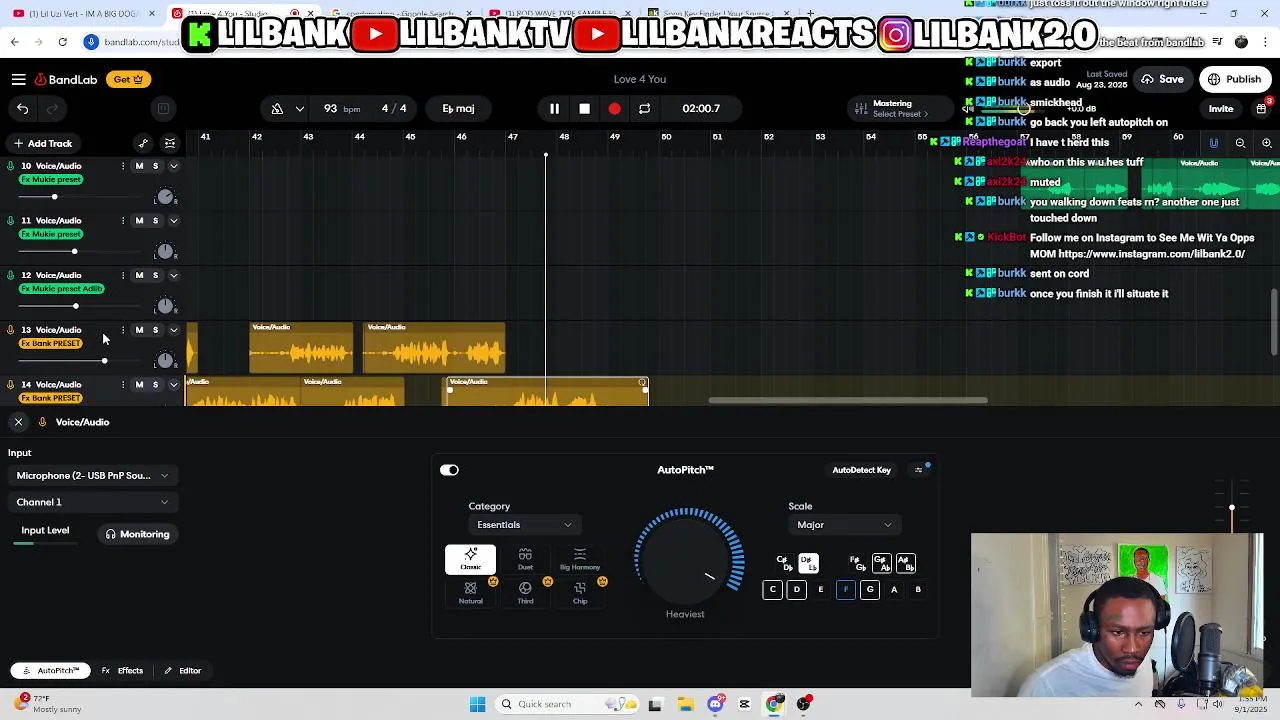Image resolution: width=1280 pixels, height=720 pixels.
Task: Open the Category Essentials dropdown
Action: coord(524,525)
